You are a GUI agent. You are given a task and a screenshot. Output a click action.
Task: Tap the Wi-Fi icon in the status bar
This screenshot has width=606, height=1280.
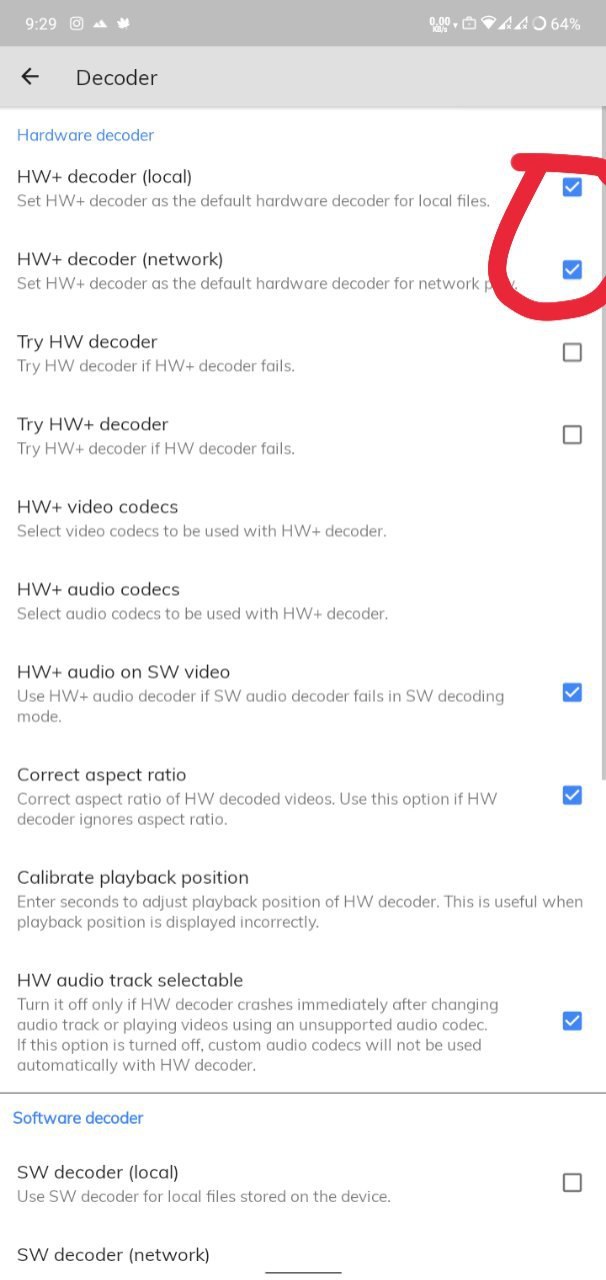[488, 23]
